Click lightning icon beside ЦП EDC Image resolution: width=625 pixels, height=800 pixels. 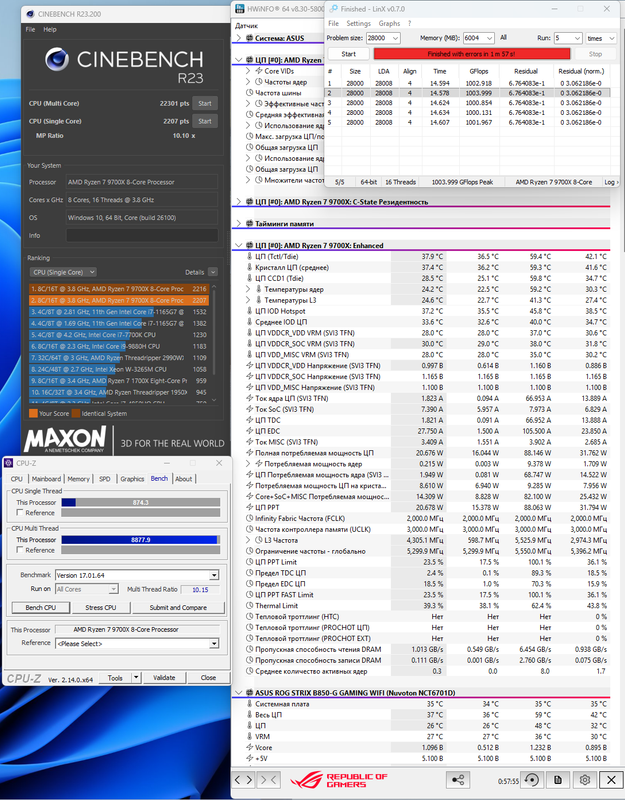pyautogui.click(x=249, y=431)
